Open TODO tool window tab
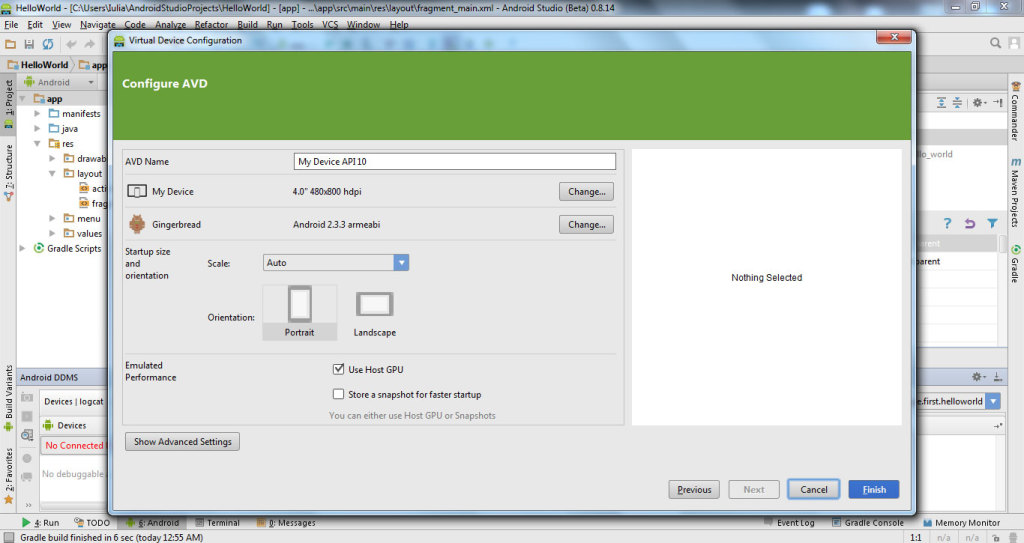Image resolution: width=1024 pixels, height=543 pixels. [92, 523]
